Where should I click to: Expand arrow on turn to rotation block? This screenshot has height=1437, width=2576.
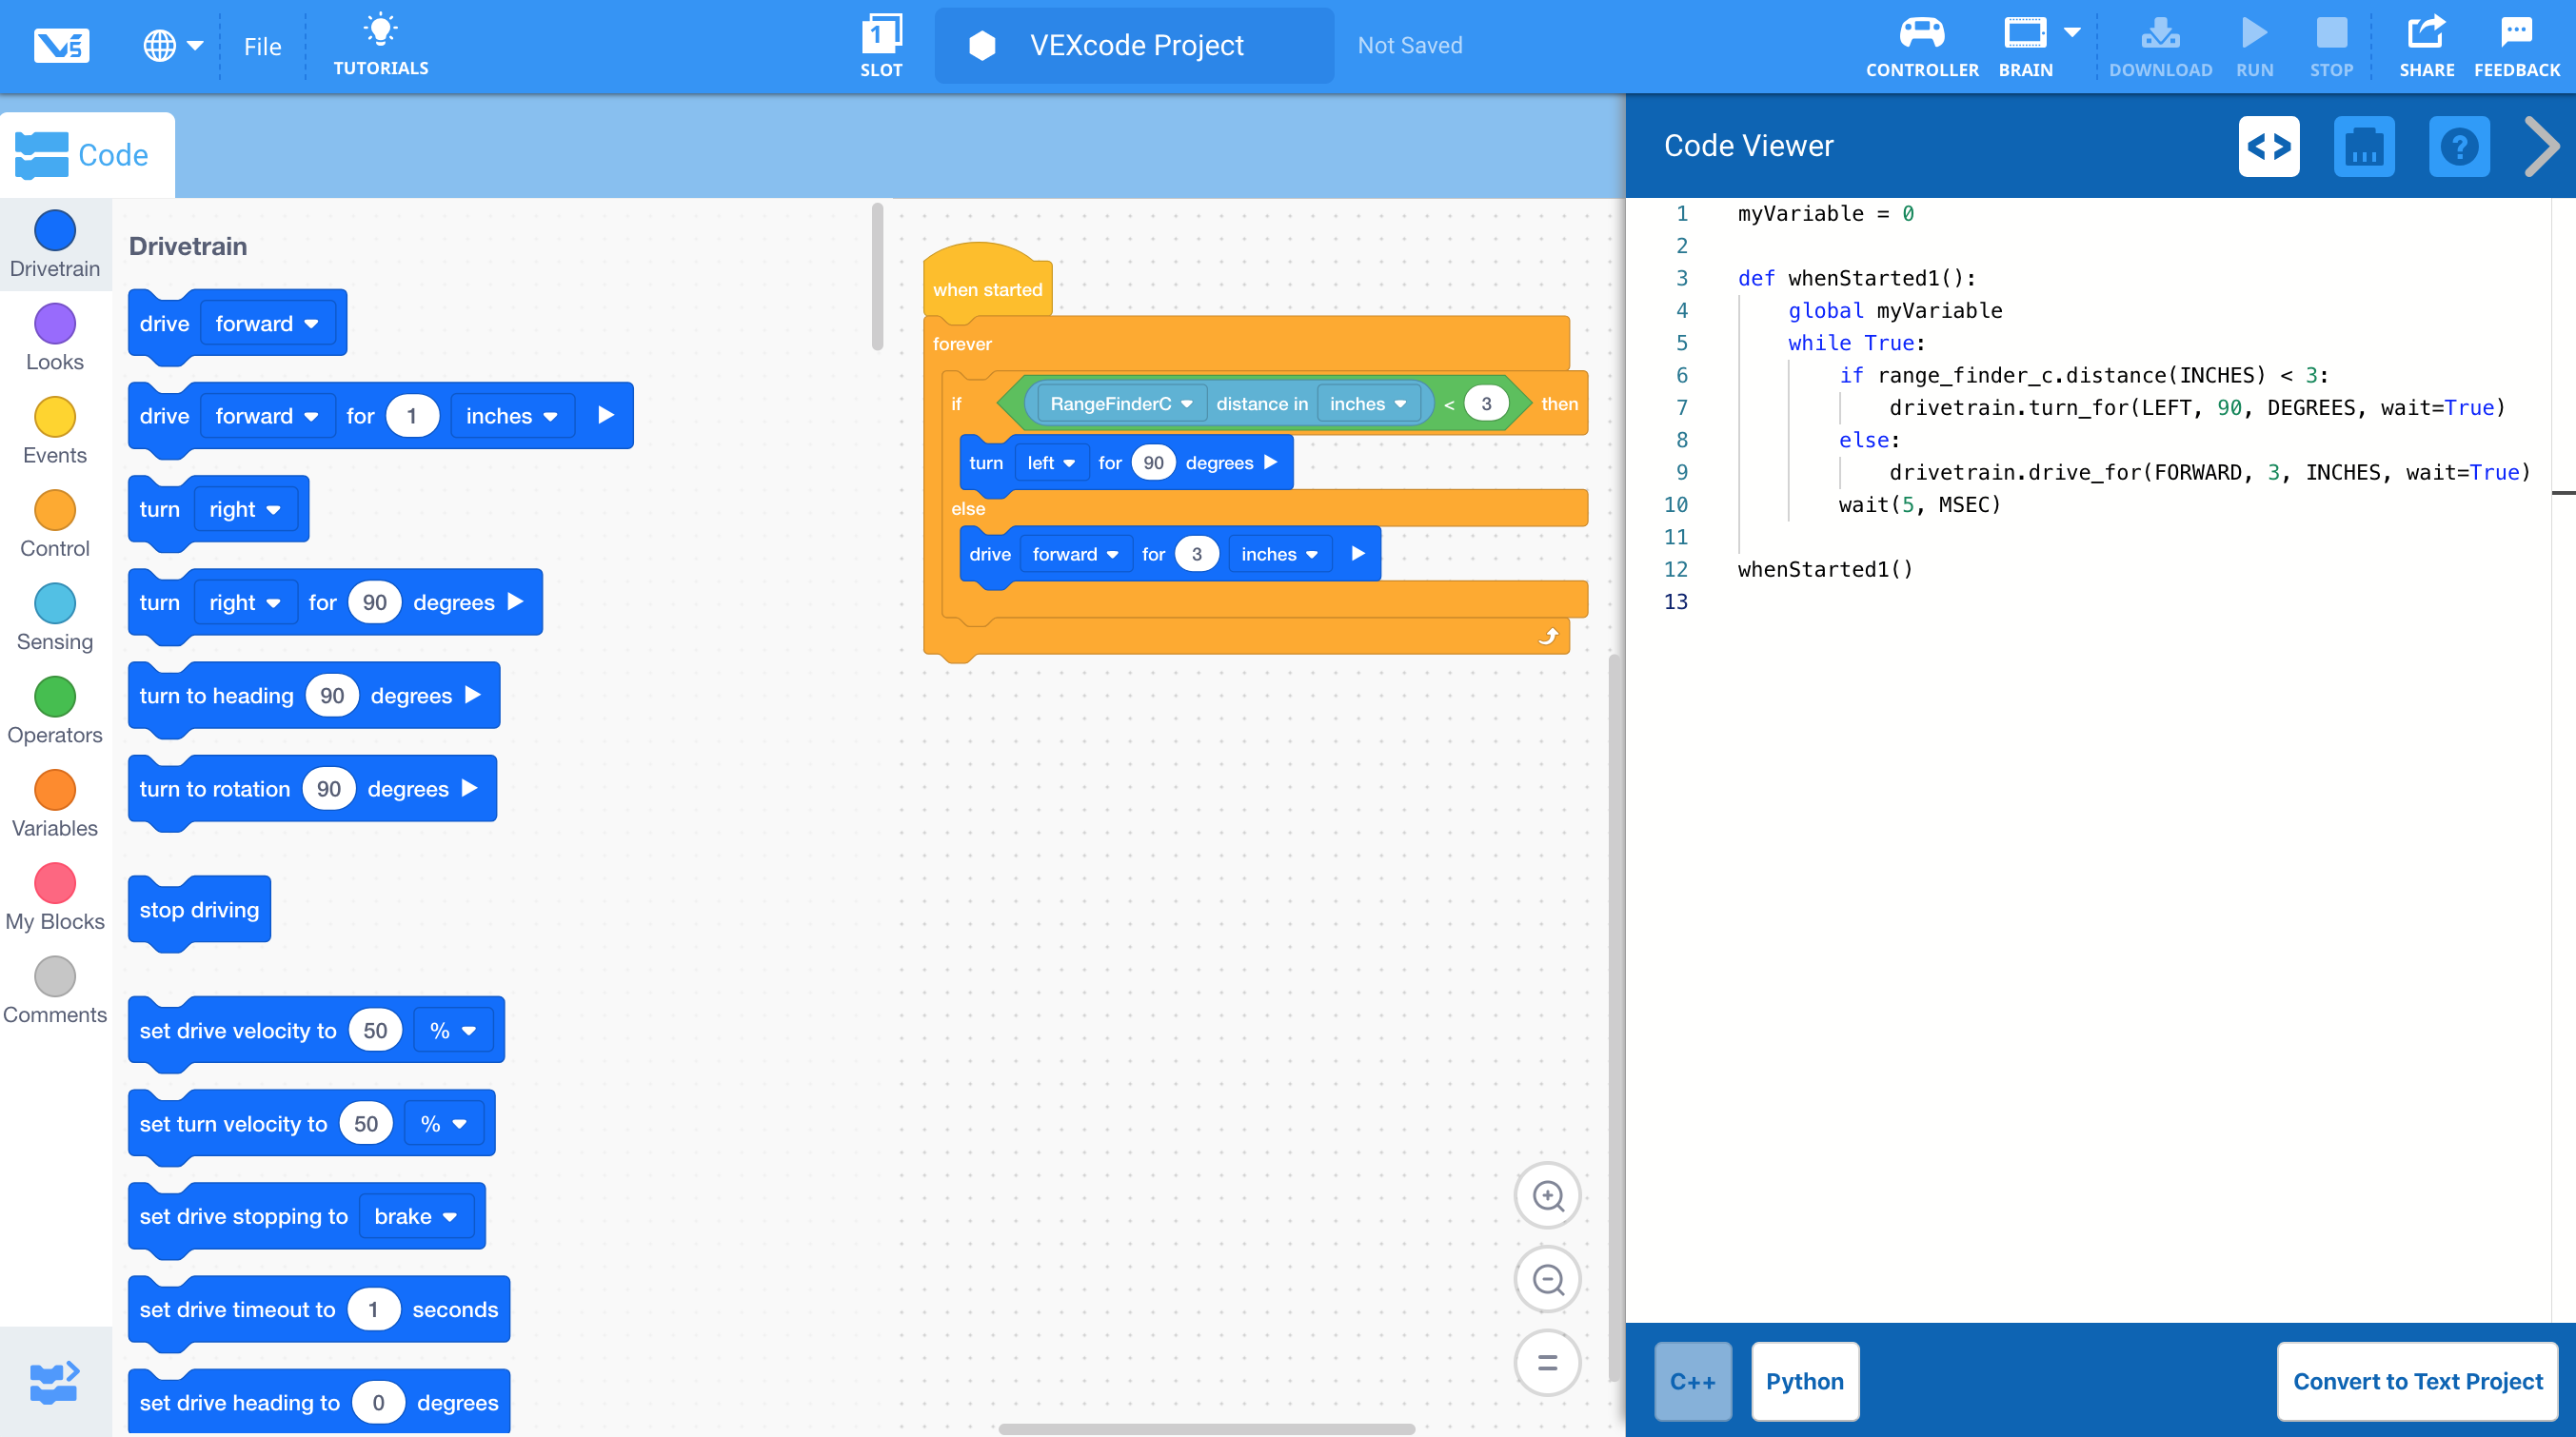(470, 788)
